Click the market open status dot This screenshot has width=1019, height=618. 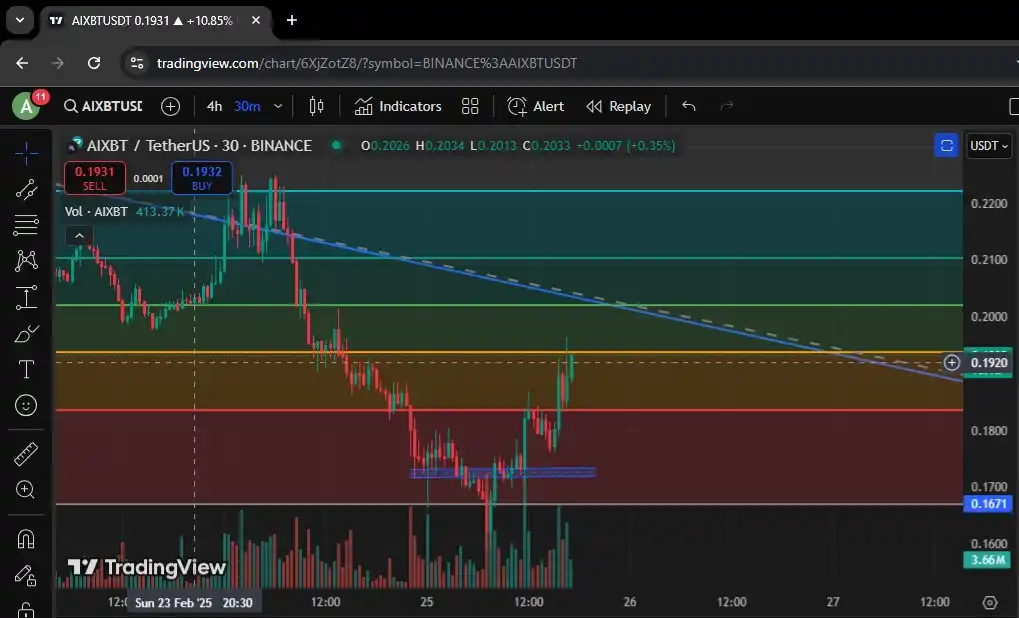tap(337, 146)
